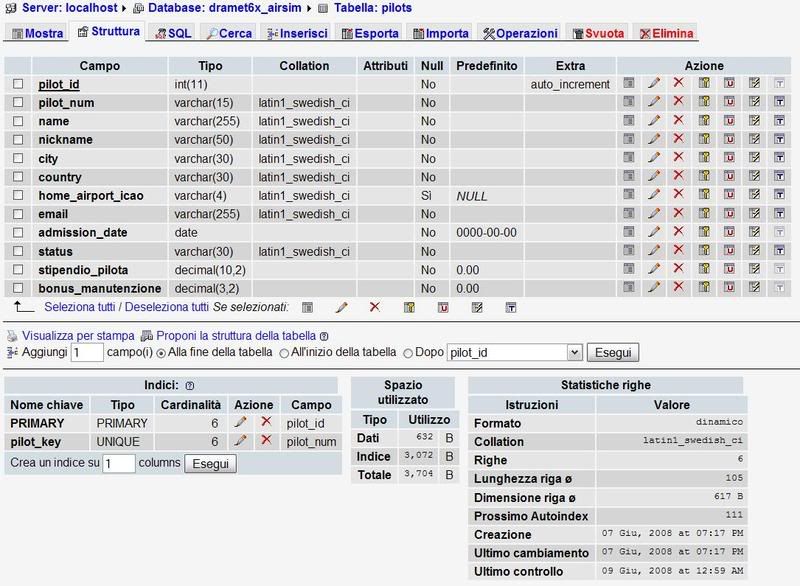Open the Dopo pilot_id field dropdown
Image resolution: width=800 pixels, height=586 pixels.
point(515,352)
